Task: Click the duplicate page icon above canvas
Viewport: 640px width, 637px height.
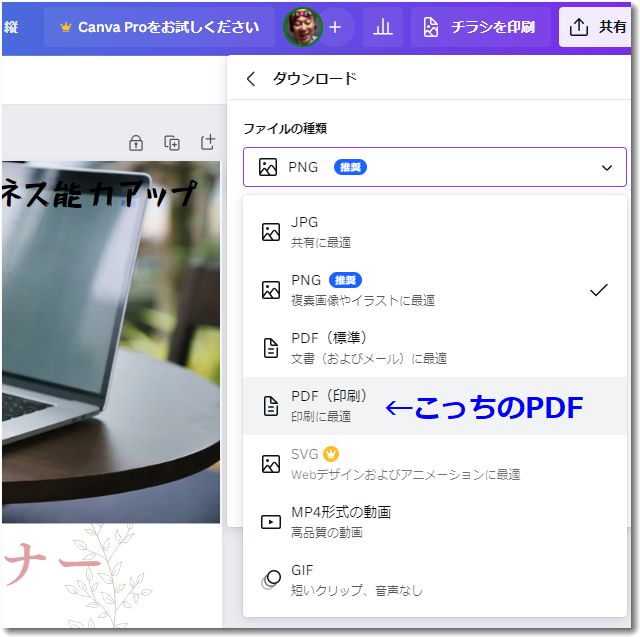Action: point(172,143)
